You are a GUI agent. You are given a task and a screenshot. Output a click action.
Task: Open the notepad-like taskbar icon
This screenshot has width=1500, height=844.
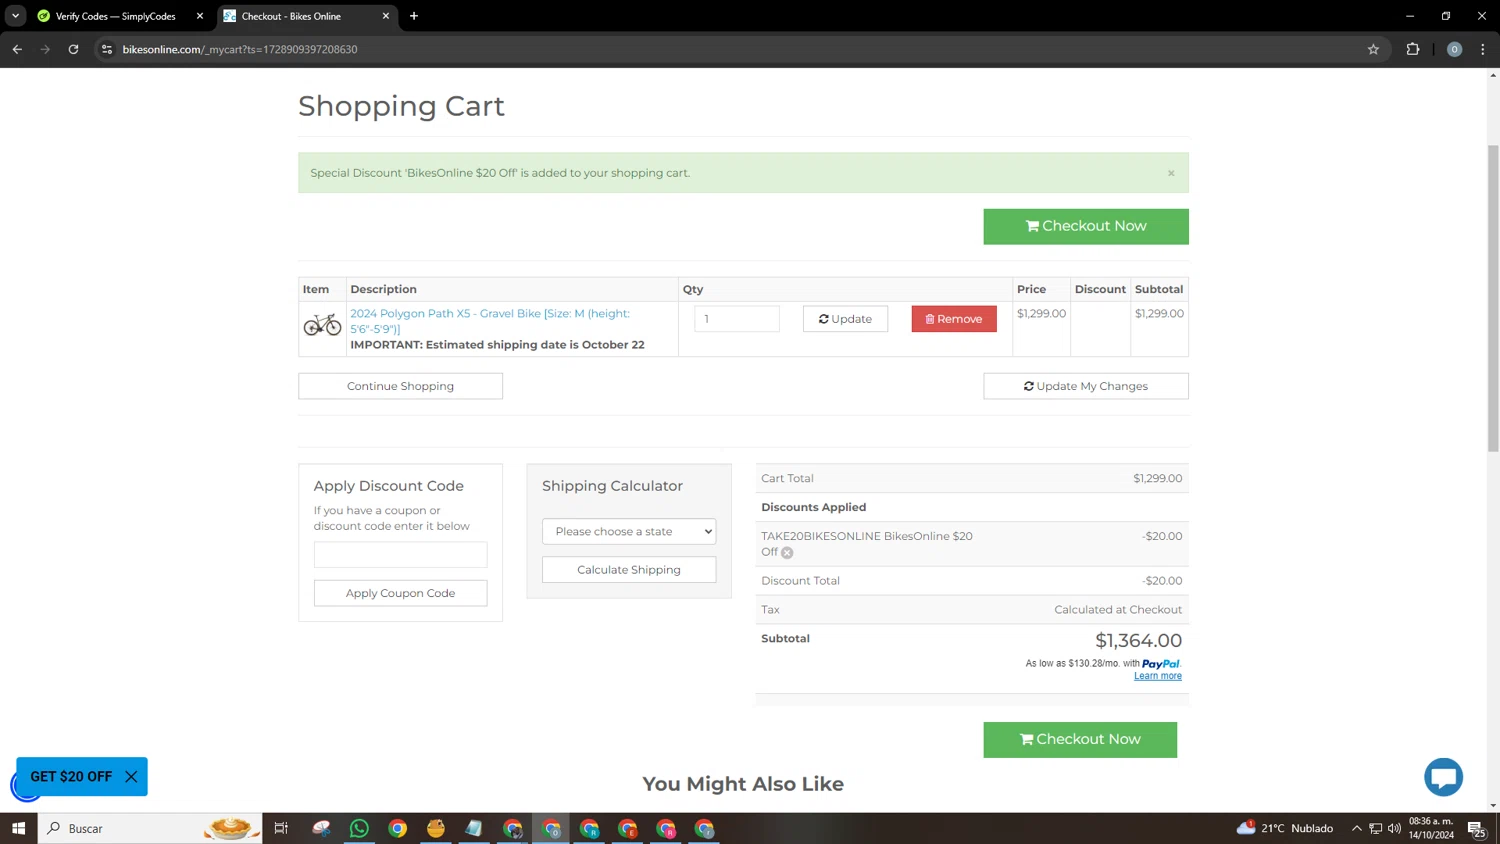tap(474, 828)
